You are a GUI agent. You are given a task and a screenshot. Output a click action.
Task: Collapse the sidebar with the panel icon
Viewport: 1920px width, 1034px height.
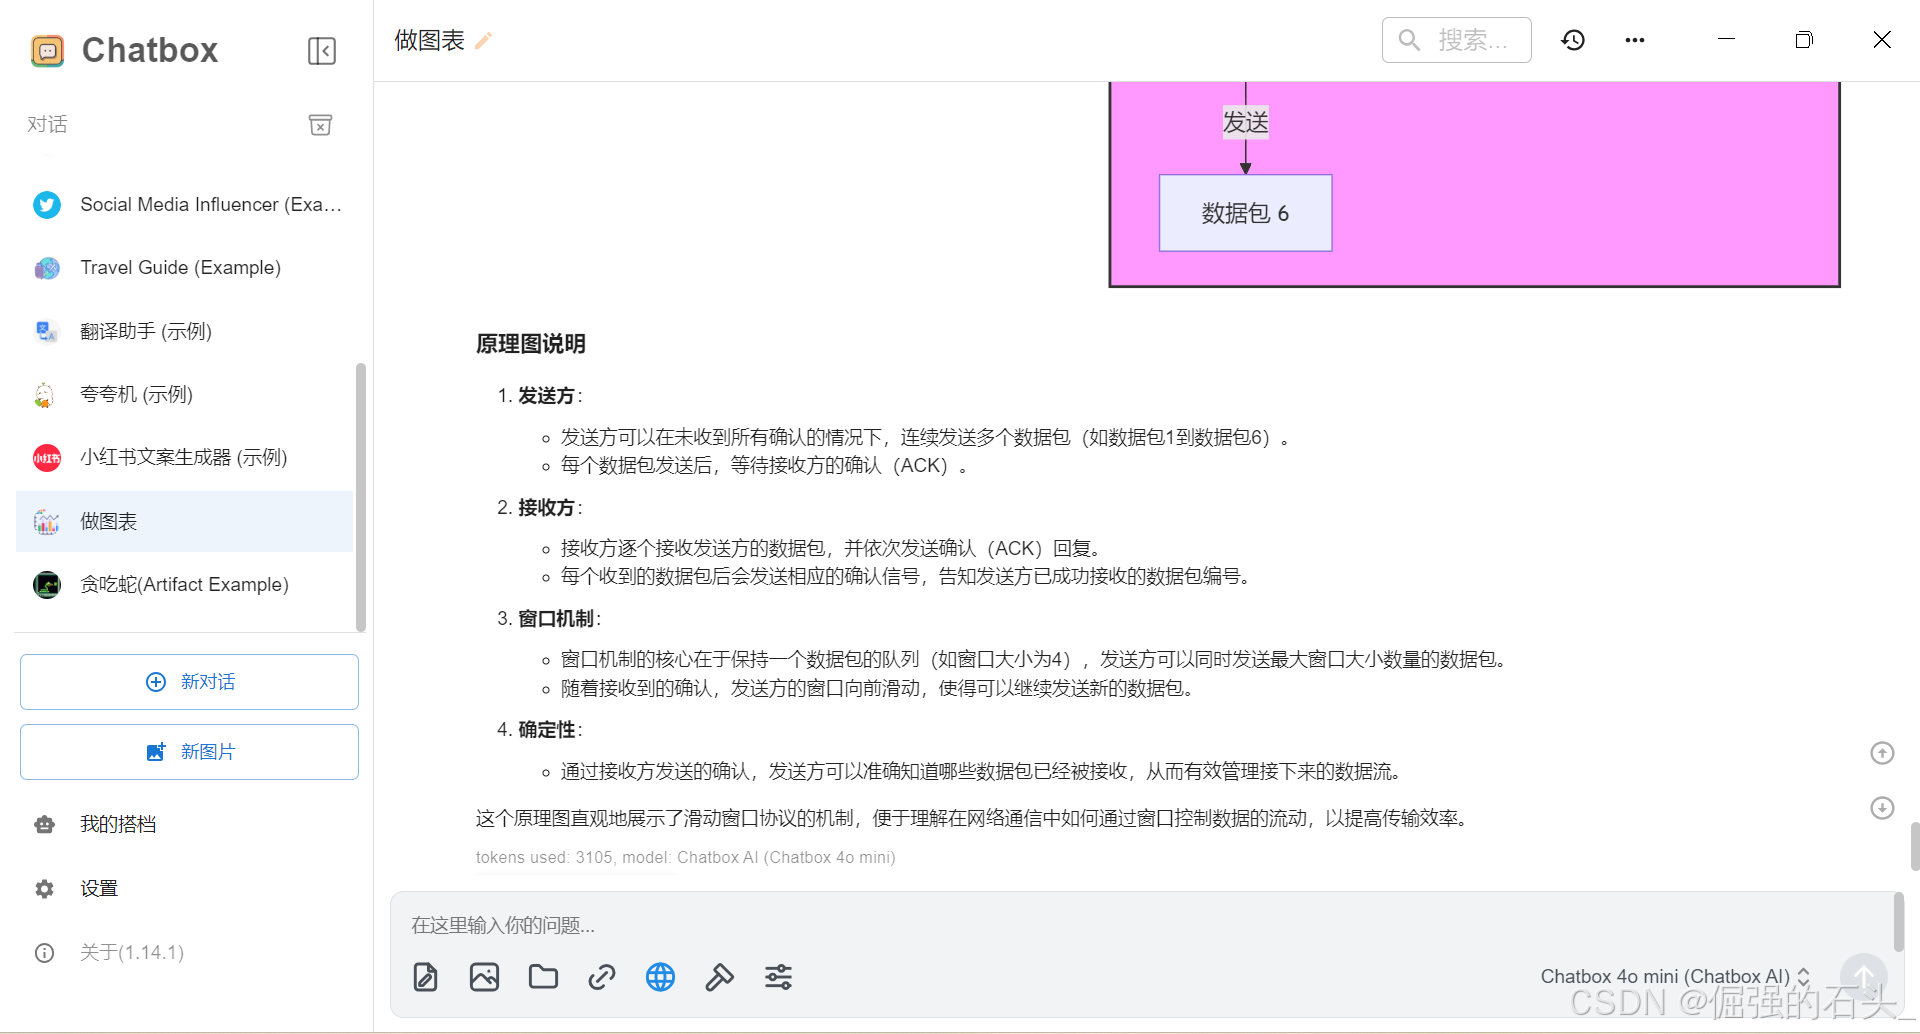(x=322, y=51)
